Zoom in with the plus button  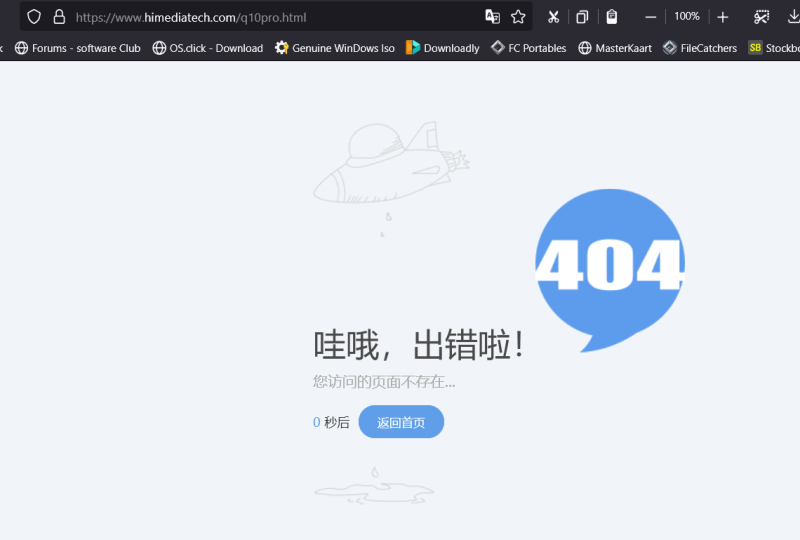pyautogui.click(x=723, y=17)
